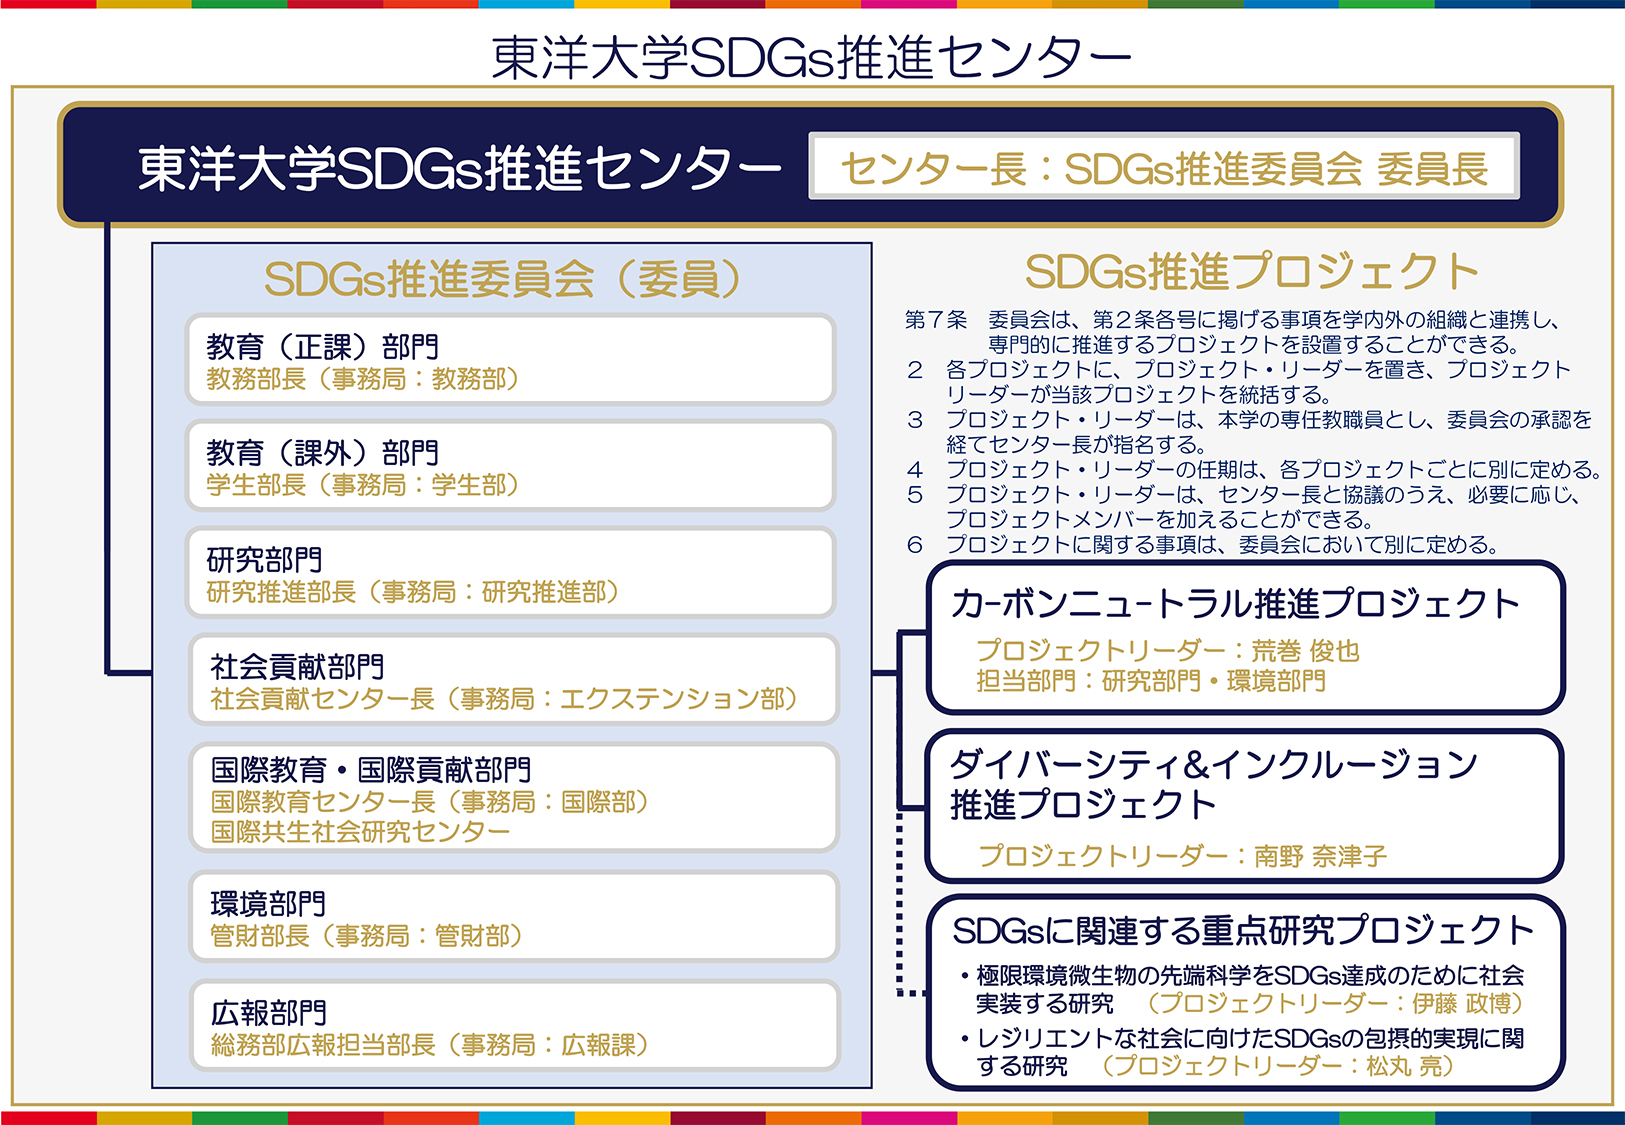The height and width of the screenshot is (1125, 1625).
Task: Click clause 6 プロジェクトに関する事項 text
Action: (1202, 545)
